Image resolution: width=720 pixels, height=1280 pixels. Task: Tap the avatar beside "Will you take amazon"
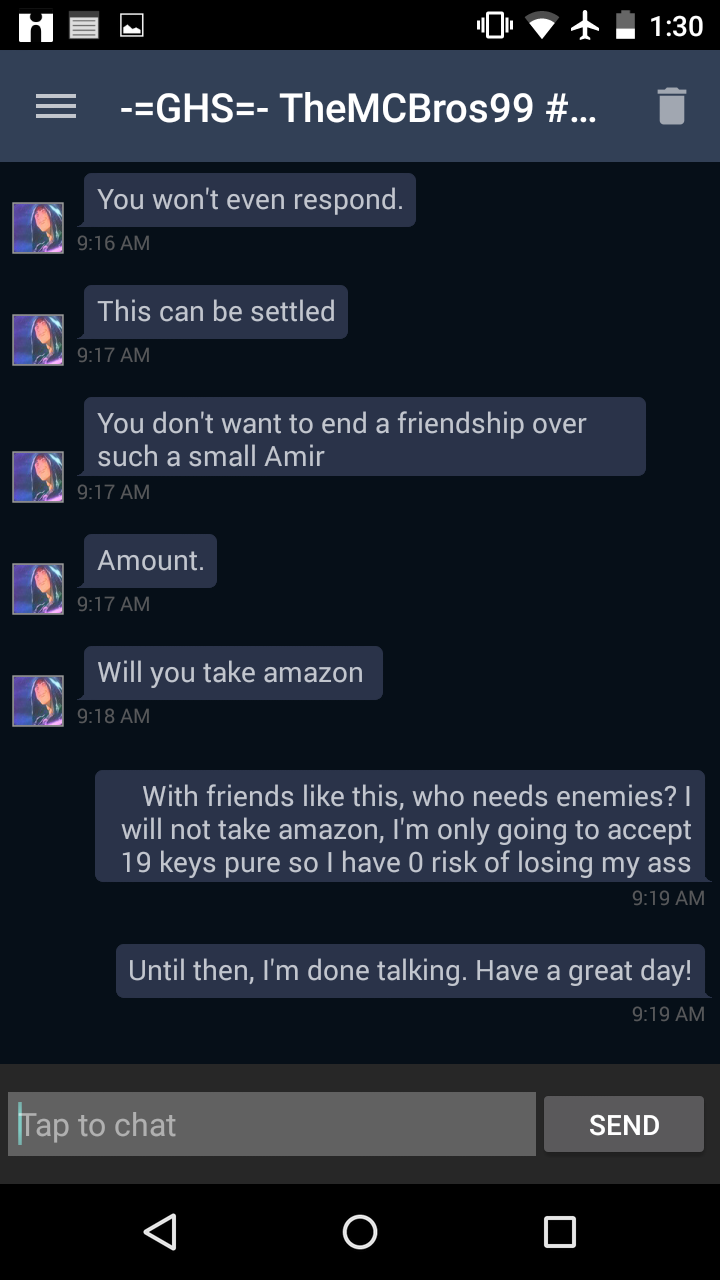click(x=38, y=701)
